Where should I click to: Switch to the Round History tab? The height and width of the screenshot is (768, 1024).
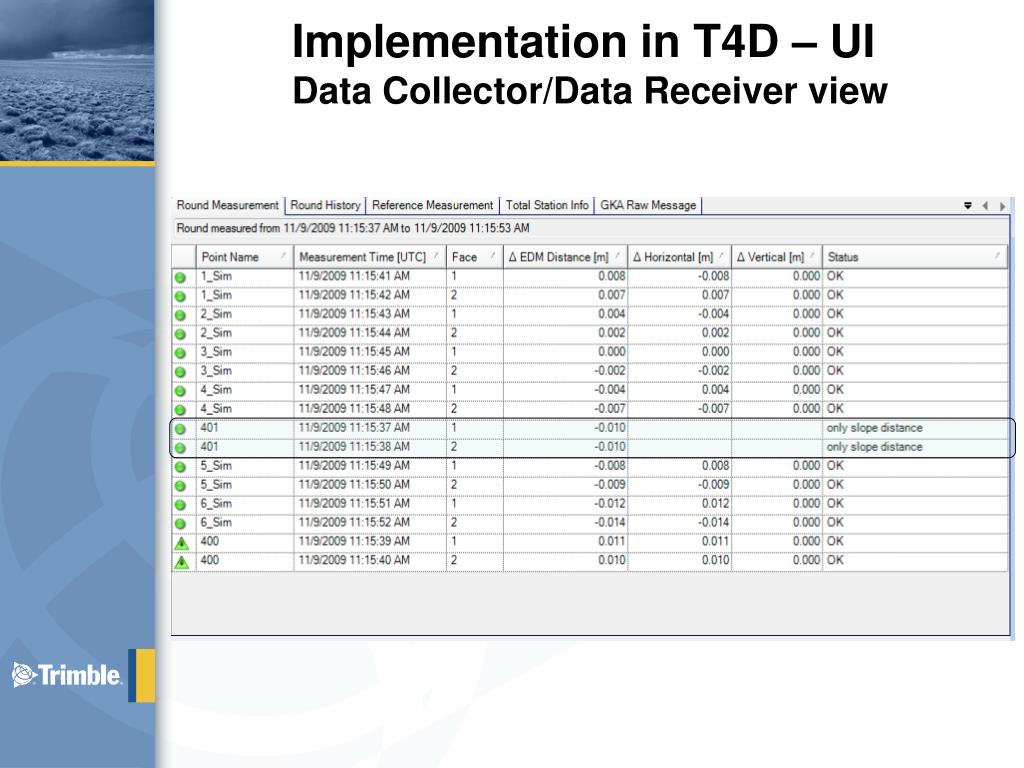(325, 205)
